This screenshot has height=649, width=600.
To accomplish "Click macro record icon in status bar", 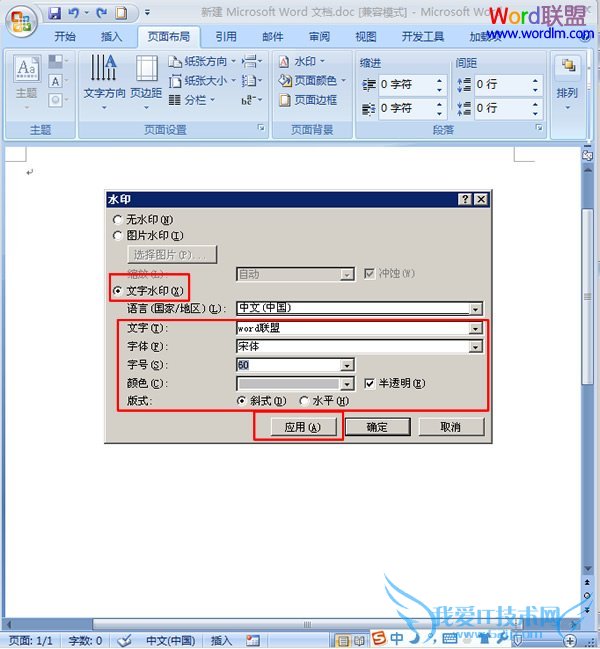I will (252, 641).
